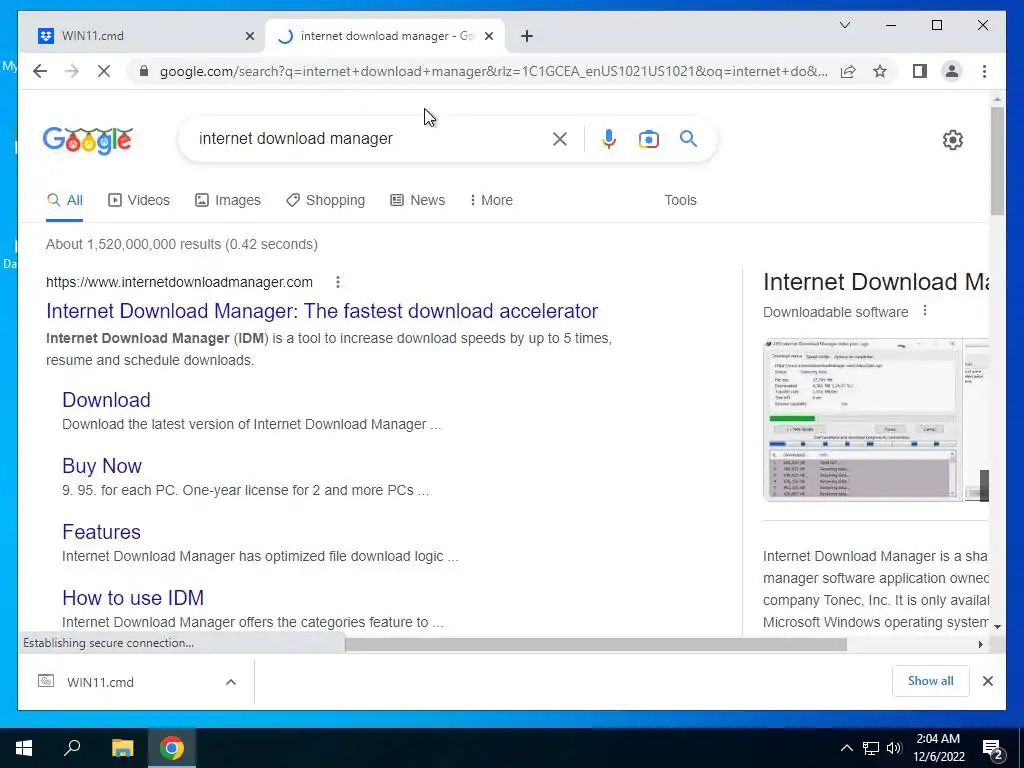The width and height of the screenshot is (1024, 768).
Task: Open Windows taskbar search
Action: point(72,748)
